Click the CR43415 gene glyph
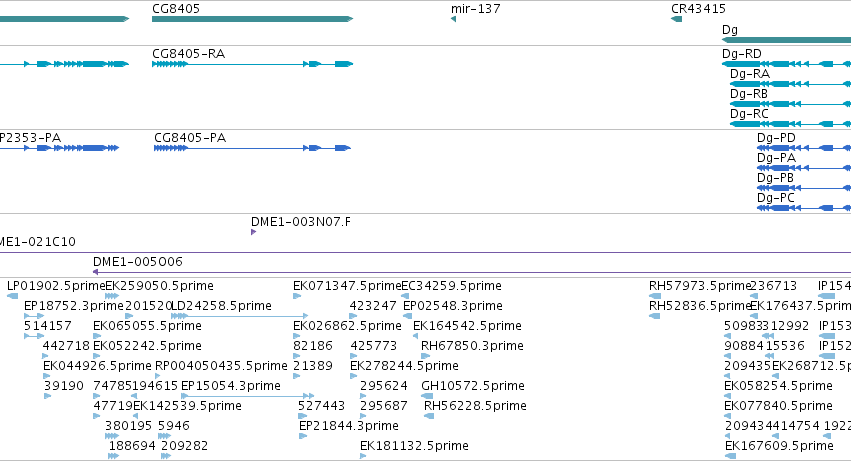 pyautogui.click(x=676, y=19)
